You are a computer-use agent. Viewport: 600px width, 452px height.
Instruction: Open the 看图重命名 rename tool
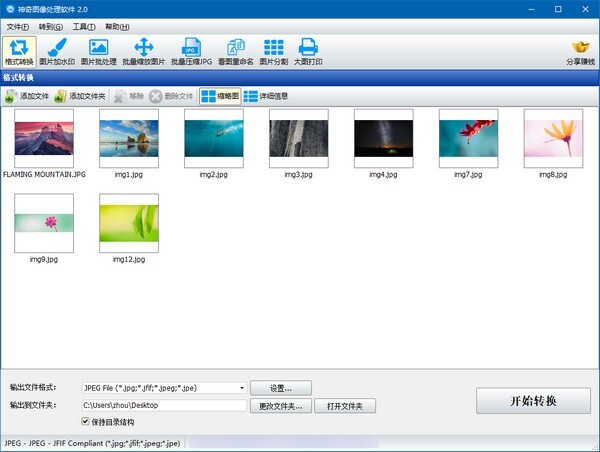point(235,52)
